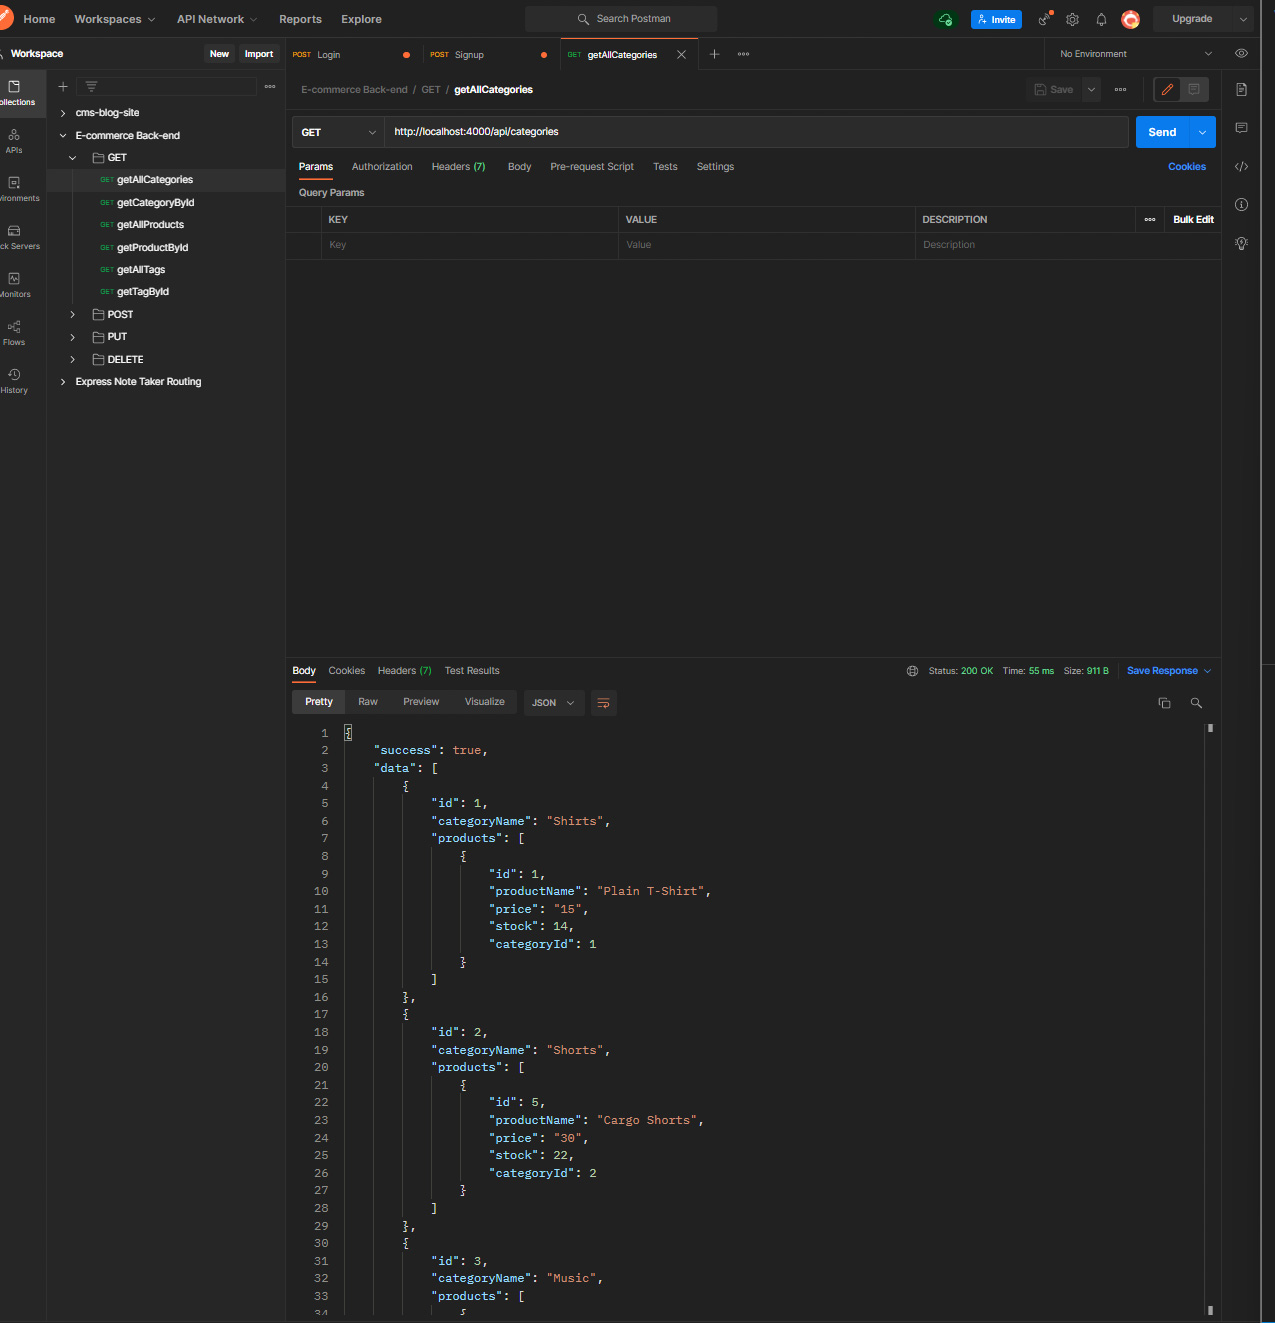Open the Flows sidebar panel
The height and width of the screenshot is (1323, 1275).
pyautogui.click(x=14, y=330)
